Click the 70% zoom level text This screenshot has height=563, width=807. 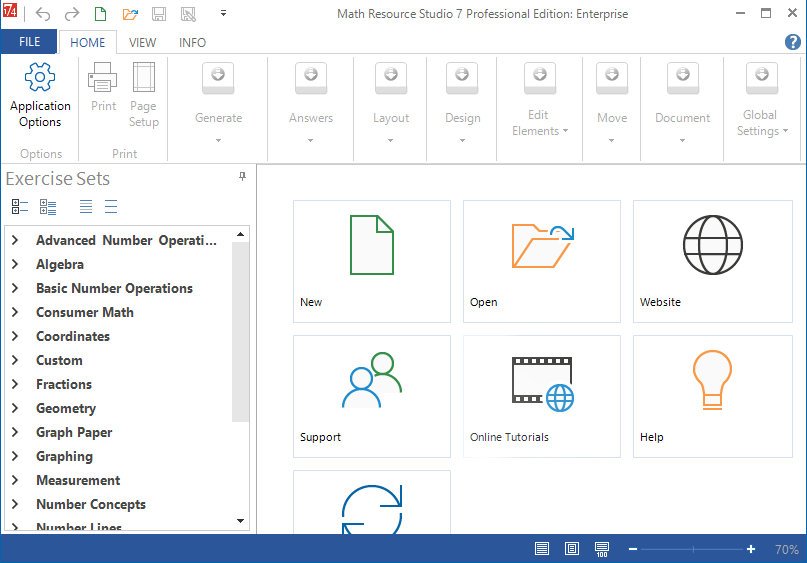click(786, 549)
